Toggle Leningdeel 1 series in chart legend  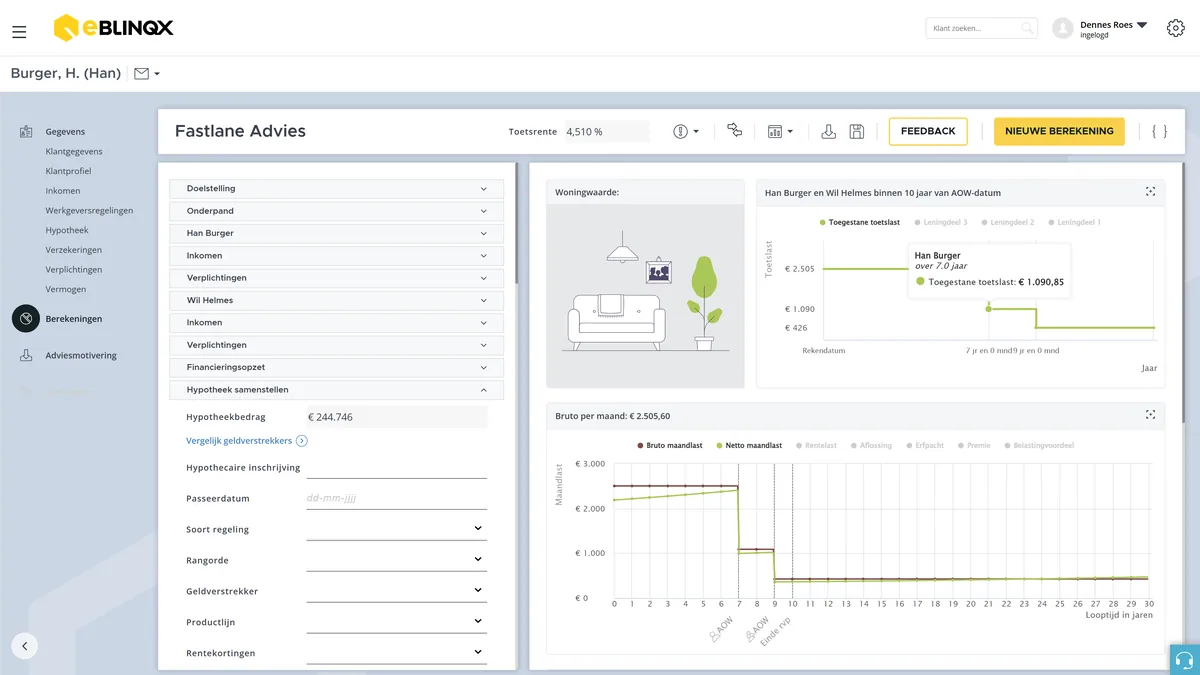pyautogui.click(x=1074, y=222)
